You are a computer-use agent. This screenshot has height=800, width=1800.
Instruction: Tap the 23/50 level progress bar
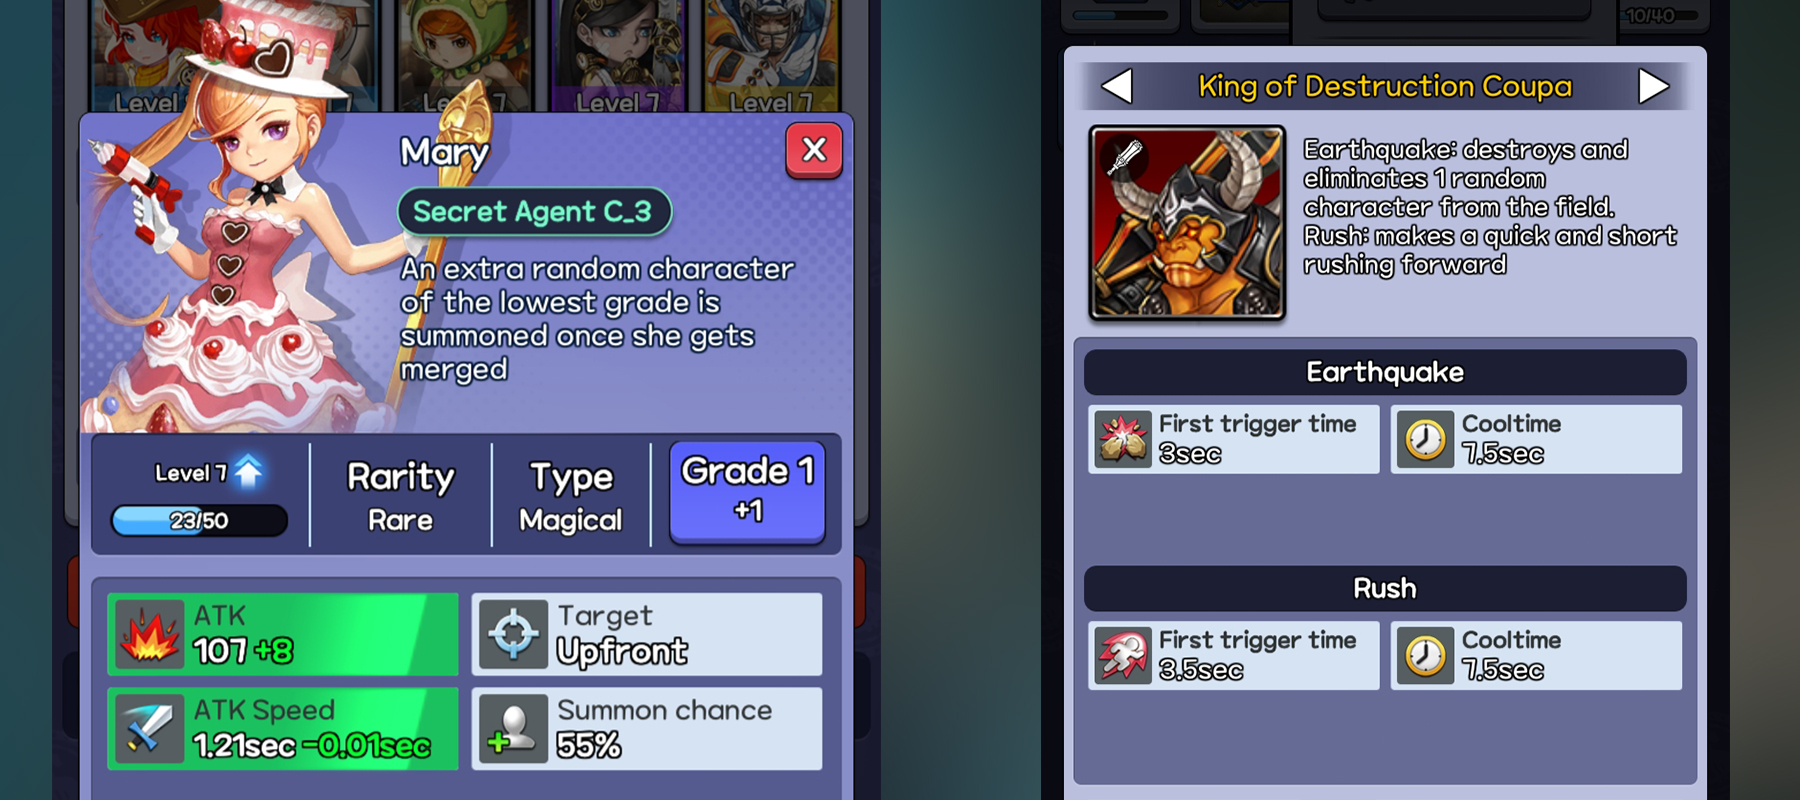click(x=199, y=520)
